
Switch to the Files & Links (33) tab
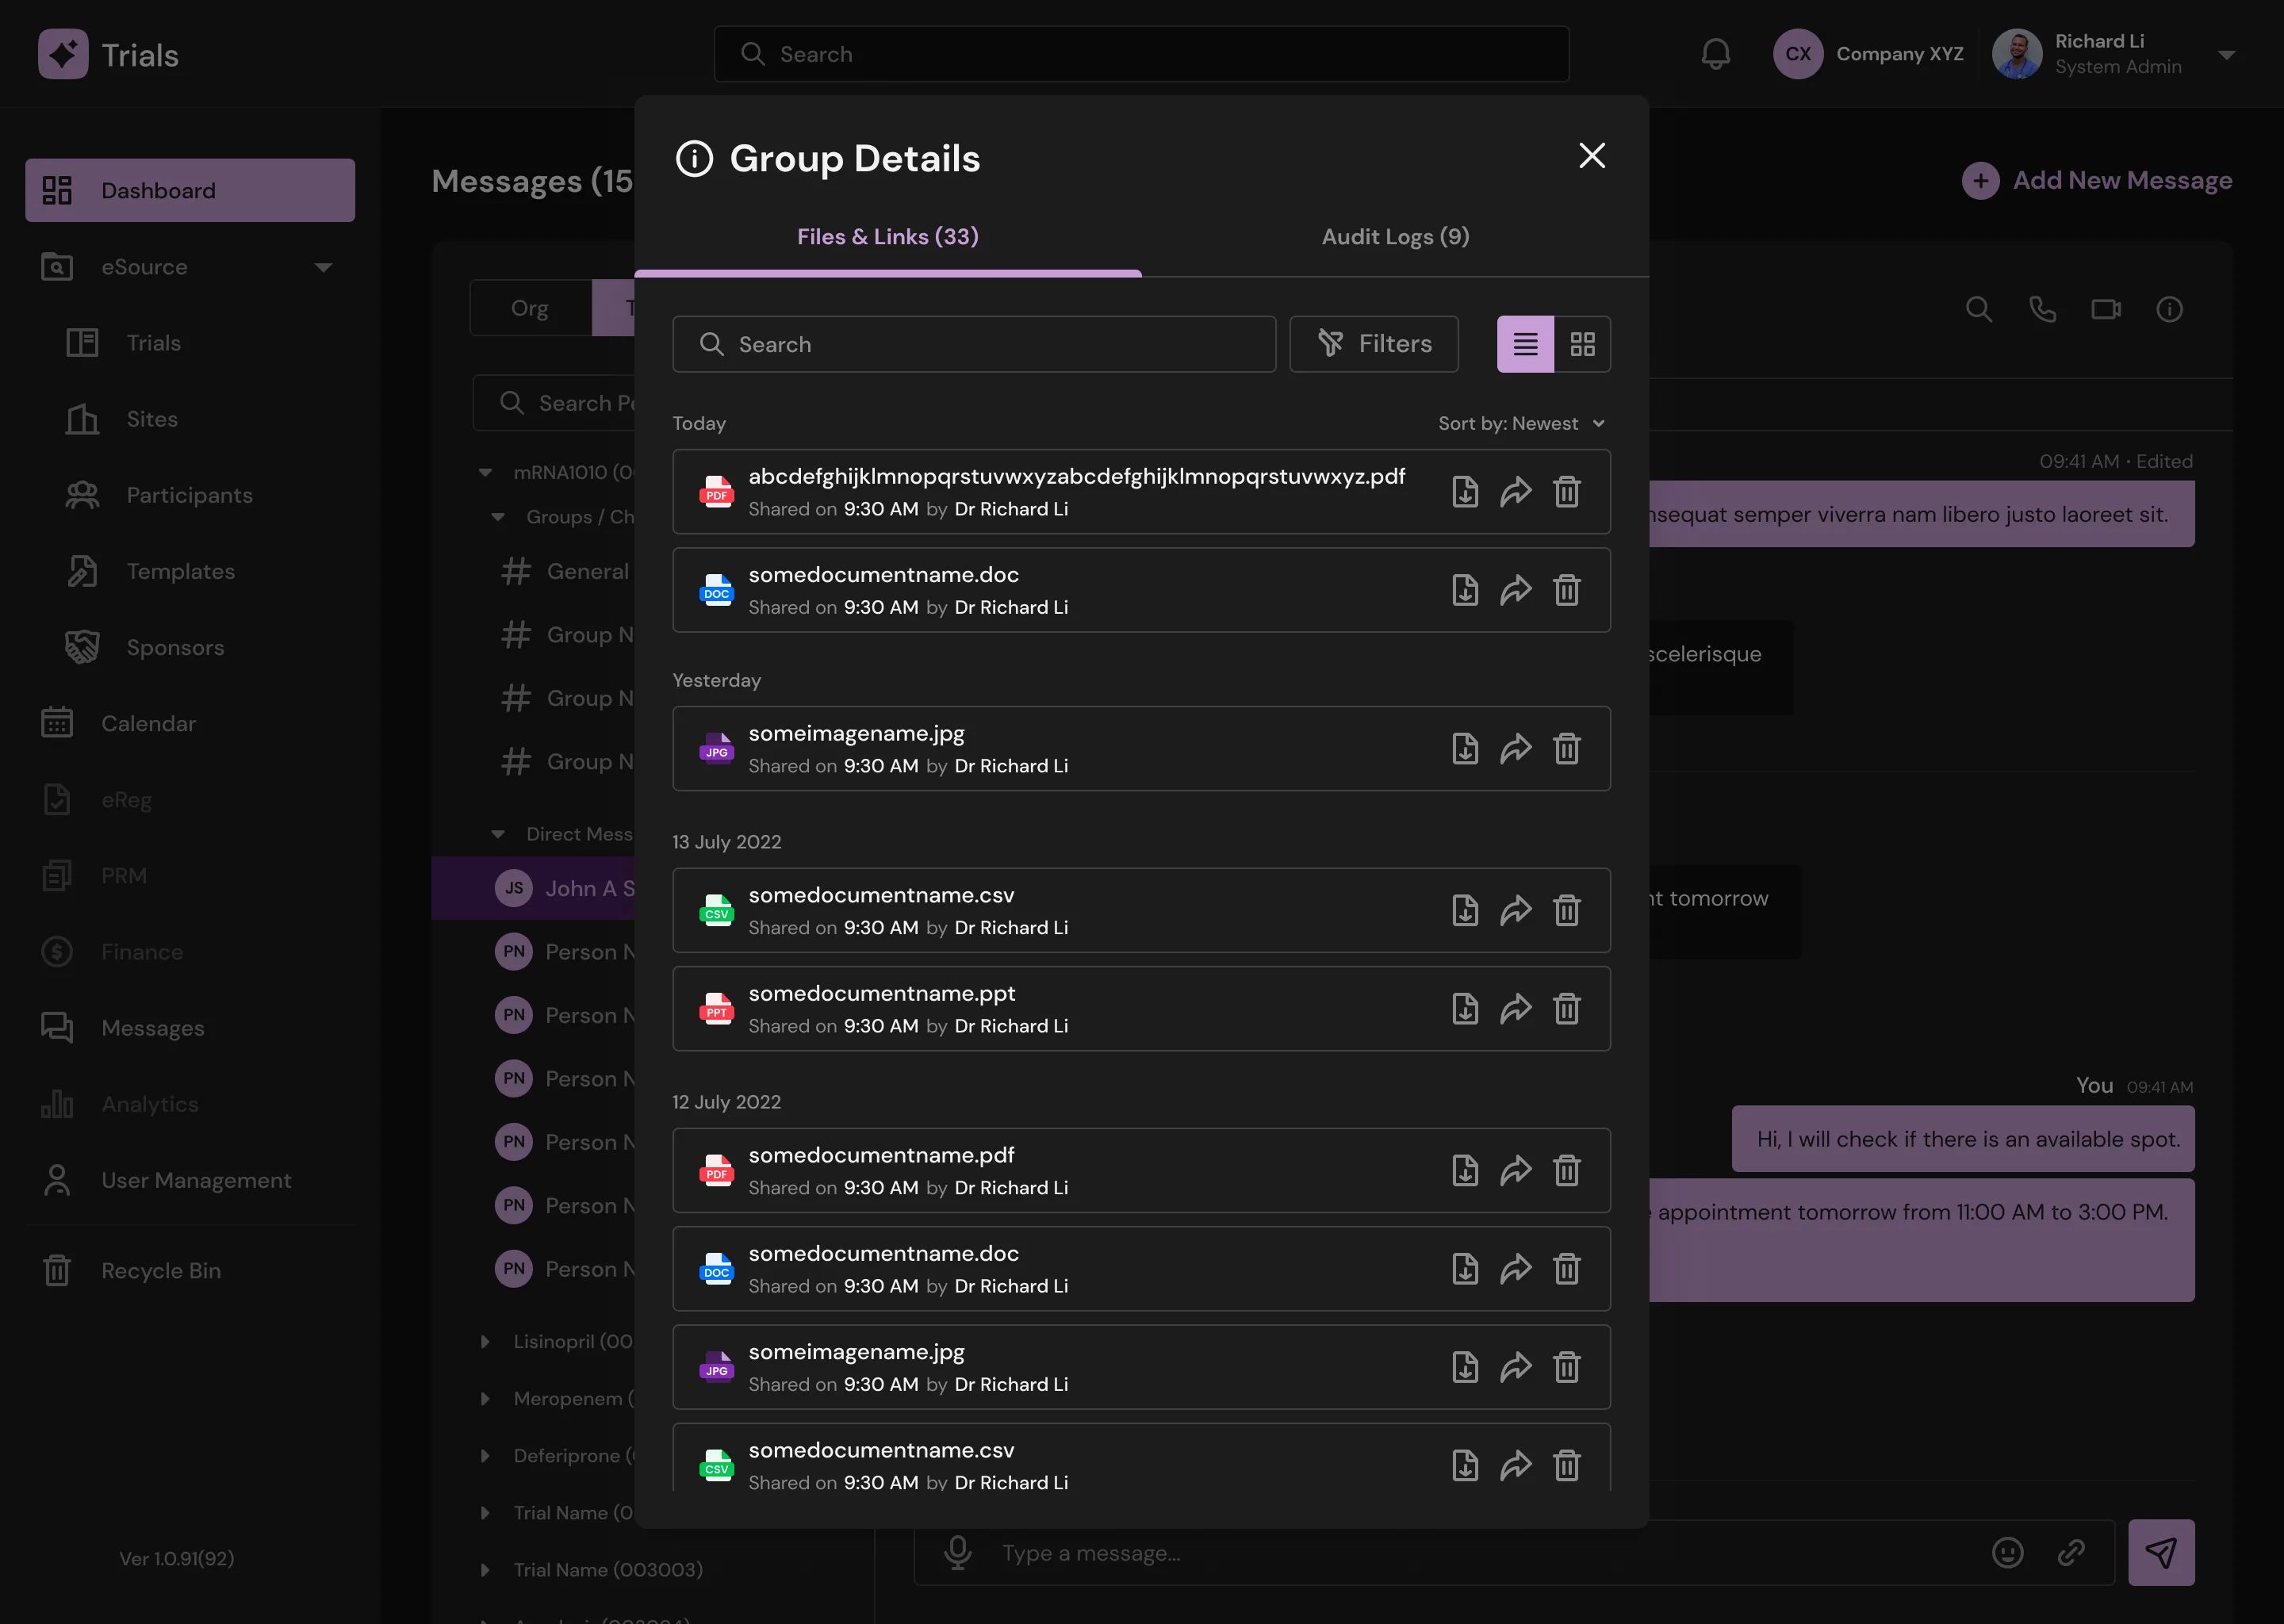(x=888, y=237)
